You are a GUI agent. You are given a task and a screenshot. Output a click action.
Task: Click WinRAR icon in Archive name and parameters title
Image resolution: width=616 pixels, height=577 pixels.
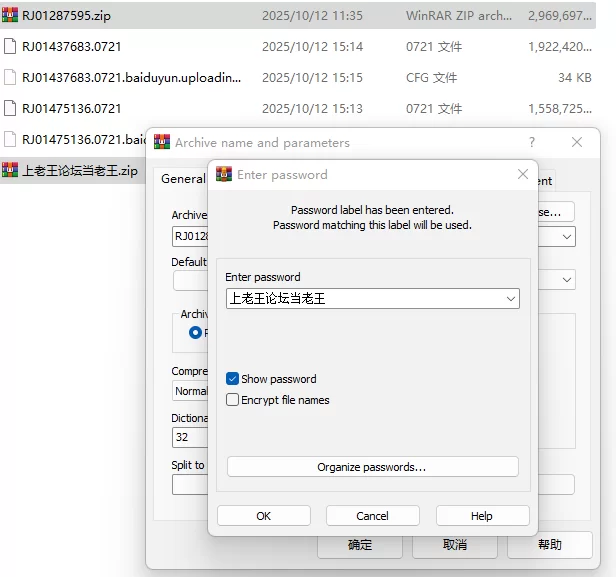pos(162,143)
